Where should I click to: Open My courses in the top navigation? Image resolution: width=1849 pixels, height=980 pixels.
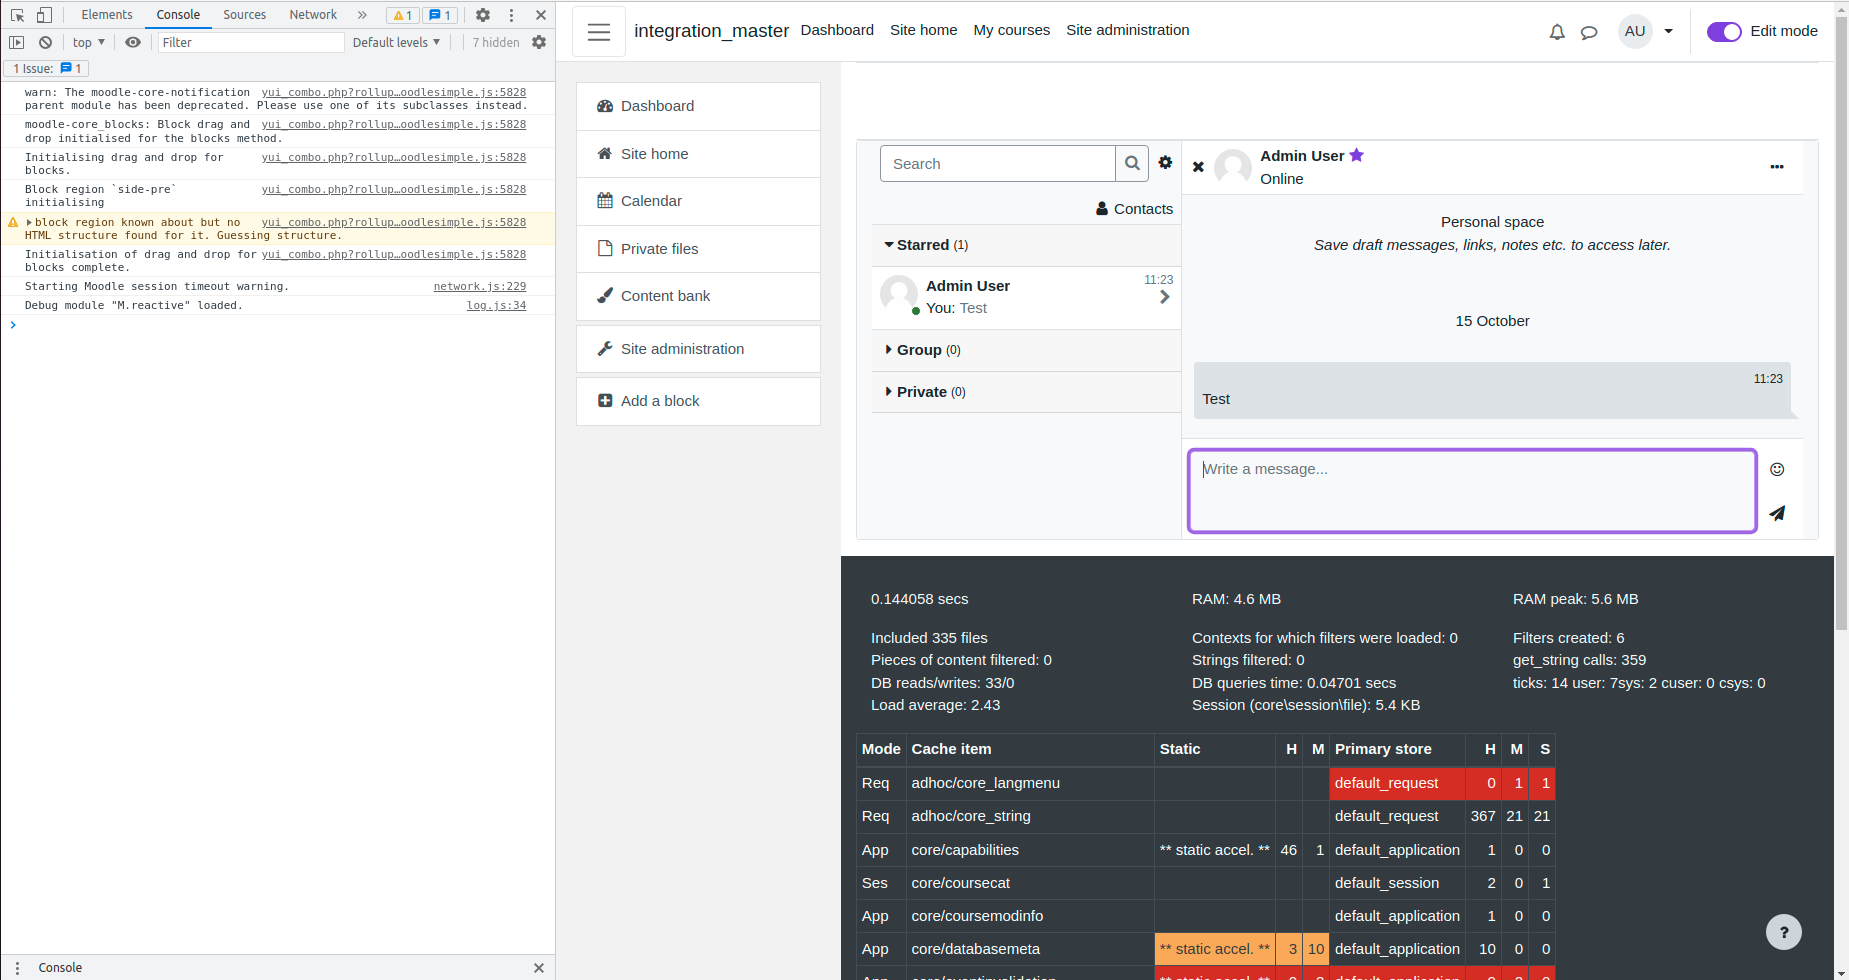tap(1012, 30)
